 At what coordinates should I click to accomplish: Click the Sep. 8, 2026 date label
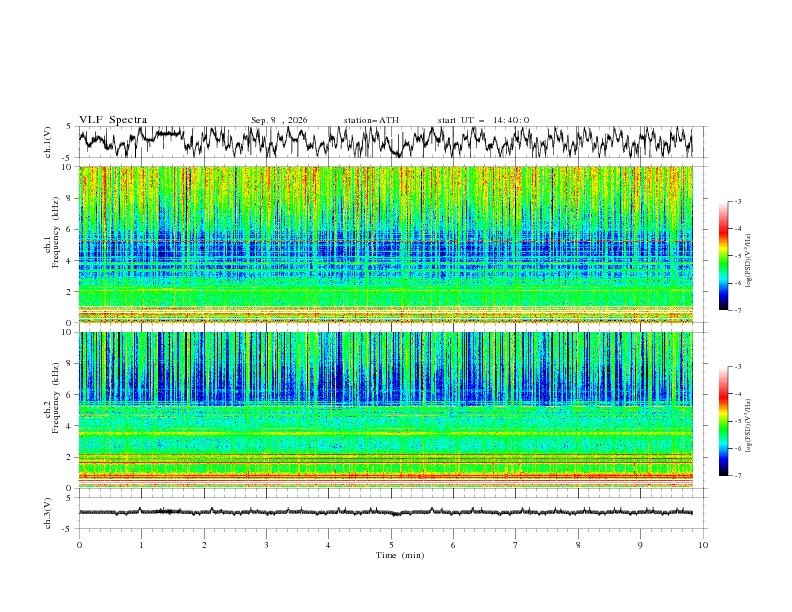pyautogui.click(x=279, y=120)
